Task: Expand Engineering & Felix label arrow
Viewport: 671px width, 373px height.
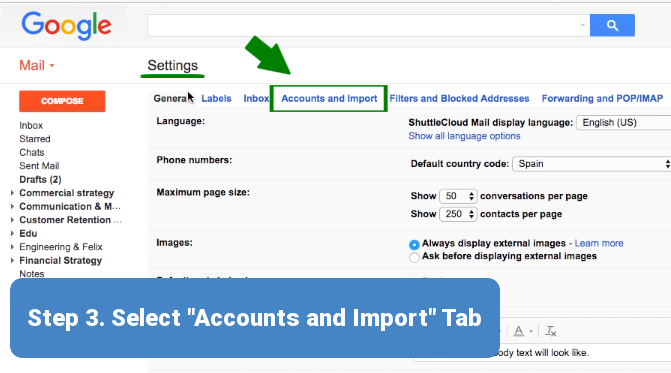Action: coord(12,247)
